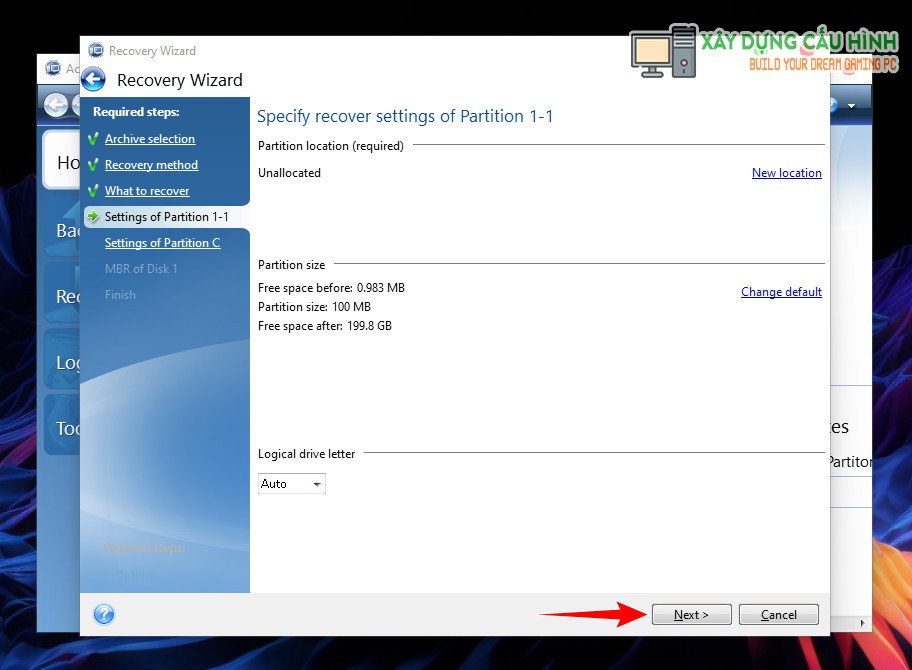Screen dimensions: 912x670
Task: Open the What to recover step
Action: (x=147, y=191)
